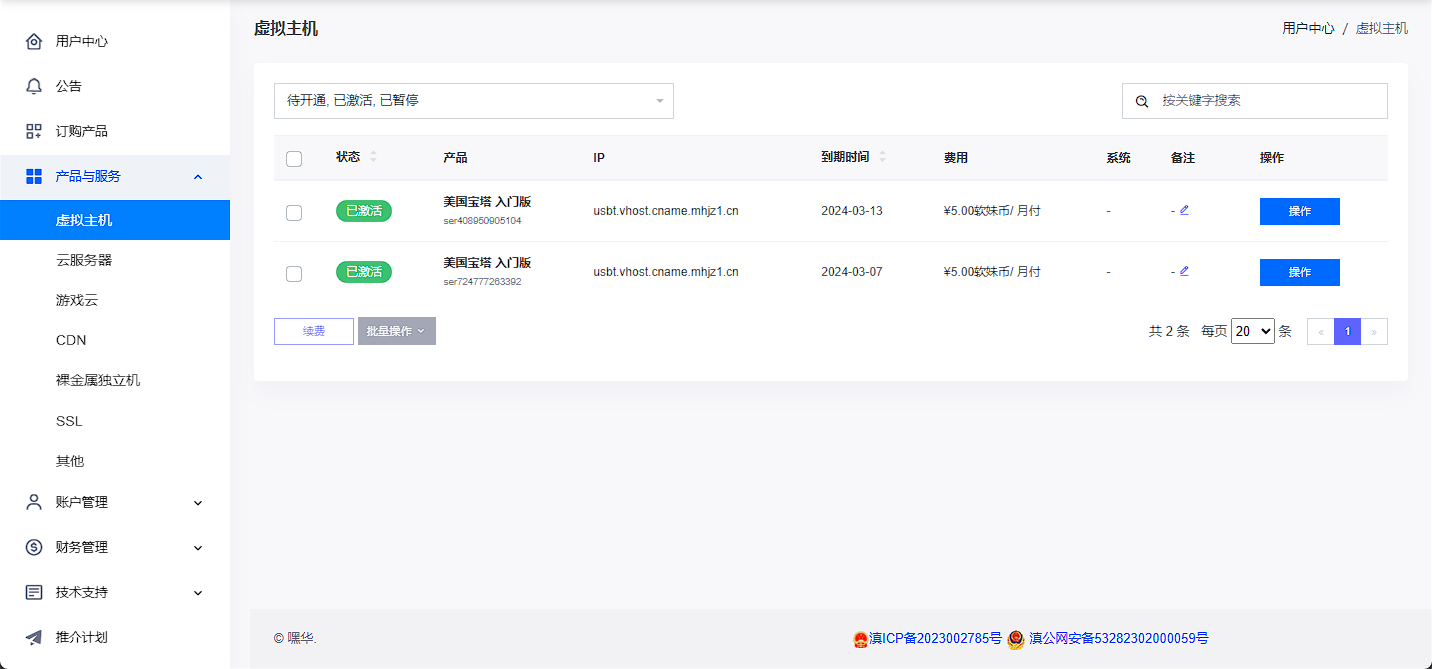Open the per-page count dropdown showing 20
Viewport: 1432px width, 669px height.
(1252, 331)
